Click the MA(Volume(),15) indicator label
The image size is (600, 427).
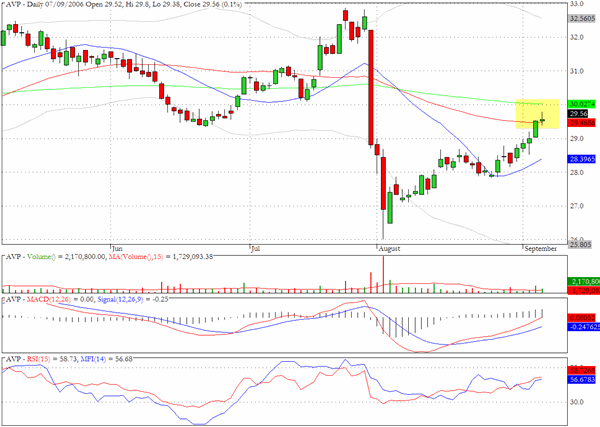(136, 256)
